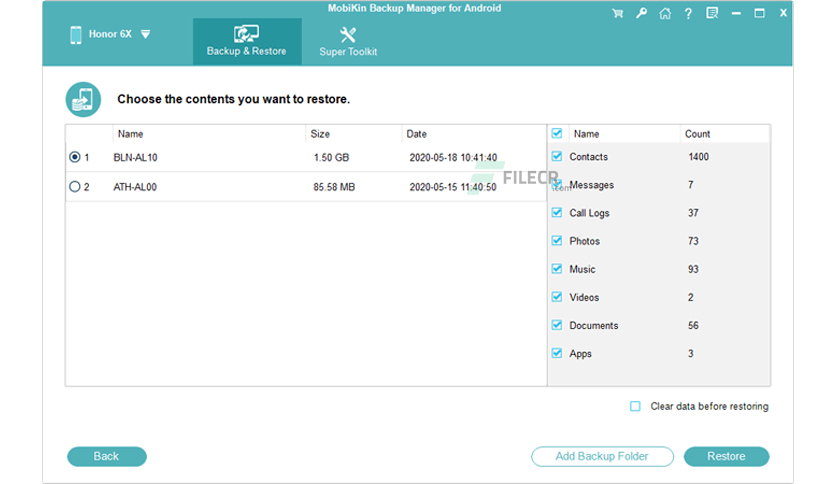Expand the Honor 6X device dropdown arrow
Image resolution: width=836 pixels, height=484 pixels.
click(x=146, y=34)
